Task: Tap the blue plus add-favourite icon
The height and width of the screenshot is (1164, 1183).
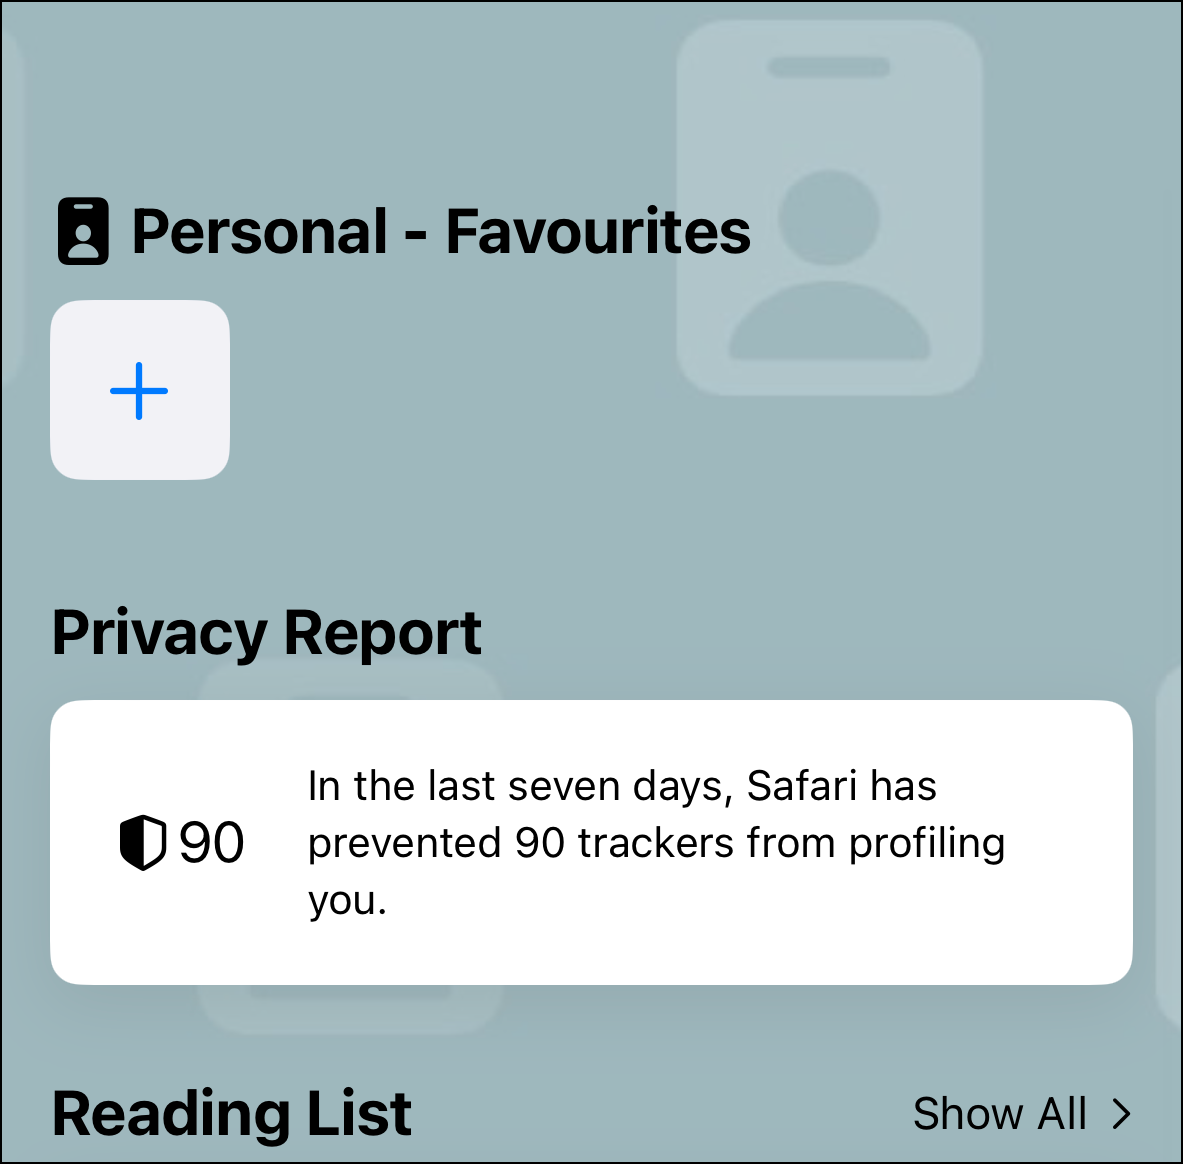Action: 139,390
